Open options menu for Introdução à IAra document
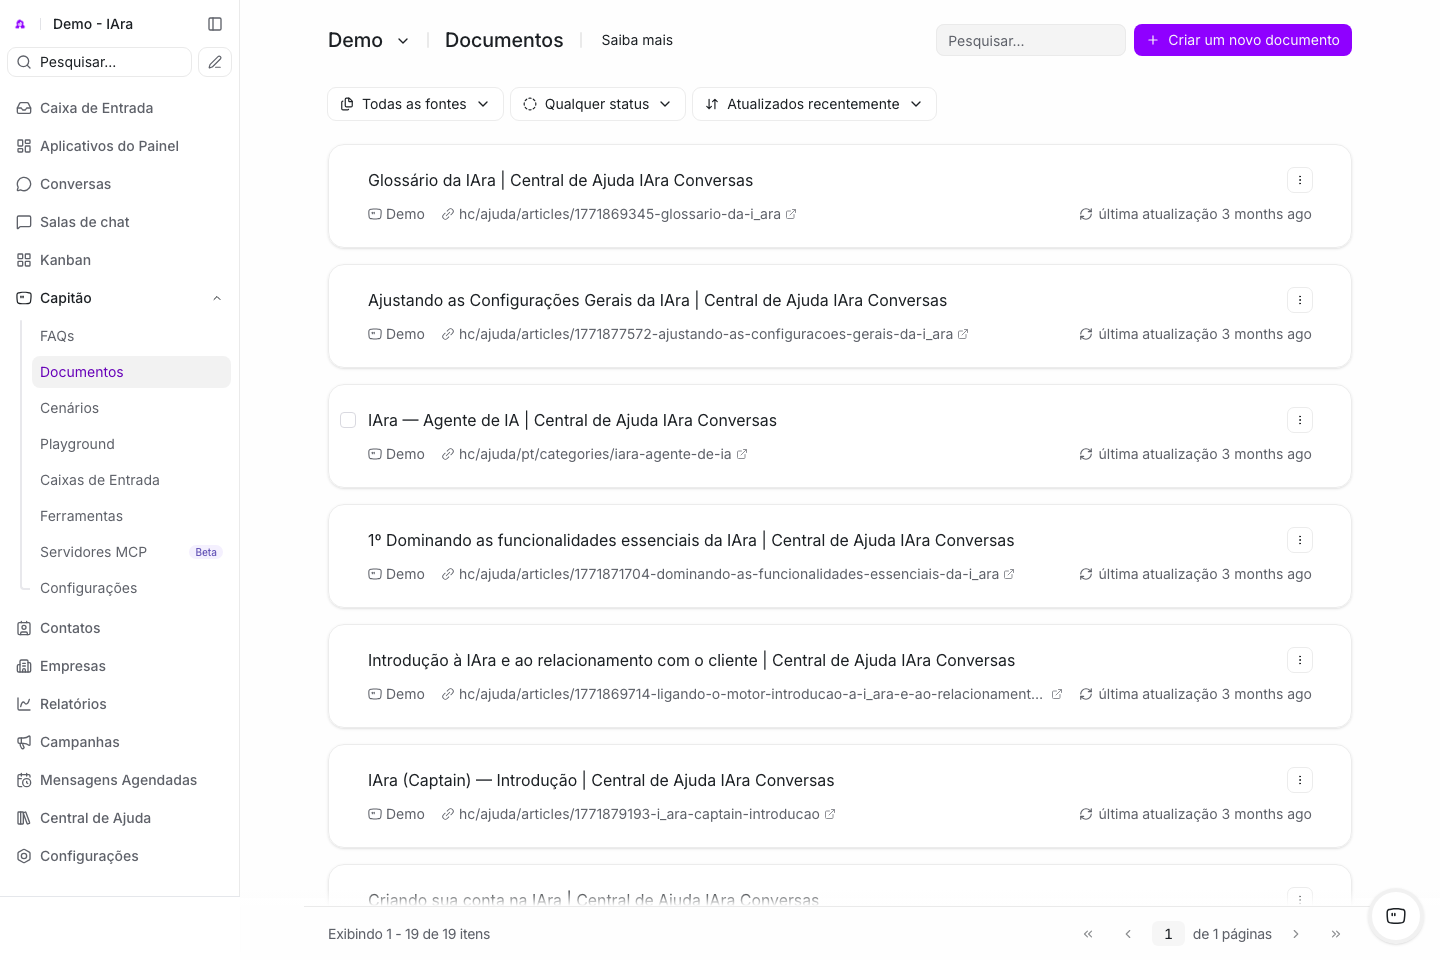This screenshot has width=1440, height=960. pyautogui.click(x=1300, y=660)
